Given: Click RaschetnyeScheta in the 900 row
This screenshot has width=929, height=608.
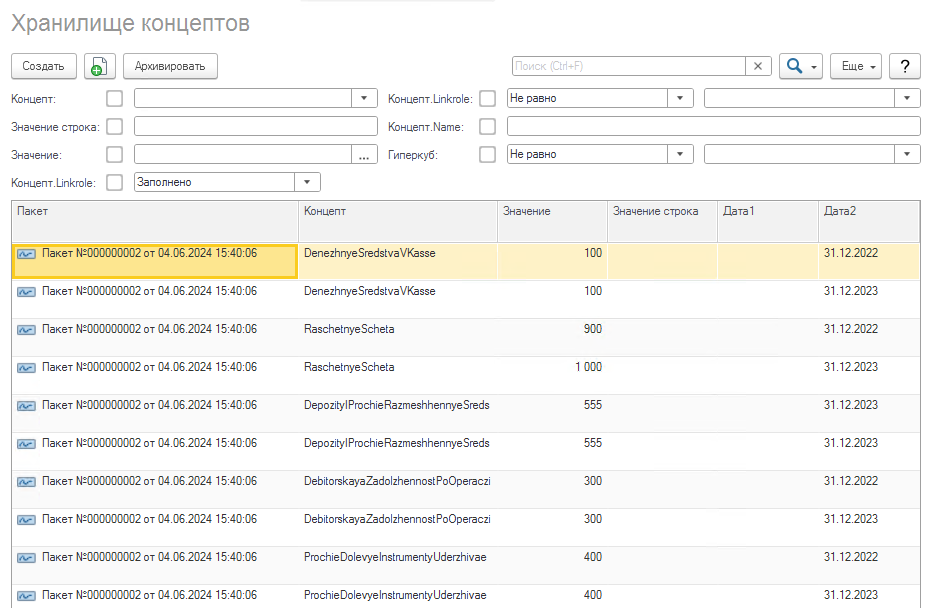Looking at the screenshot, I should click(x=349, y=329).
